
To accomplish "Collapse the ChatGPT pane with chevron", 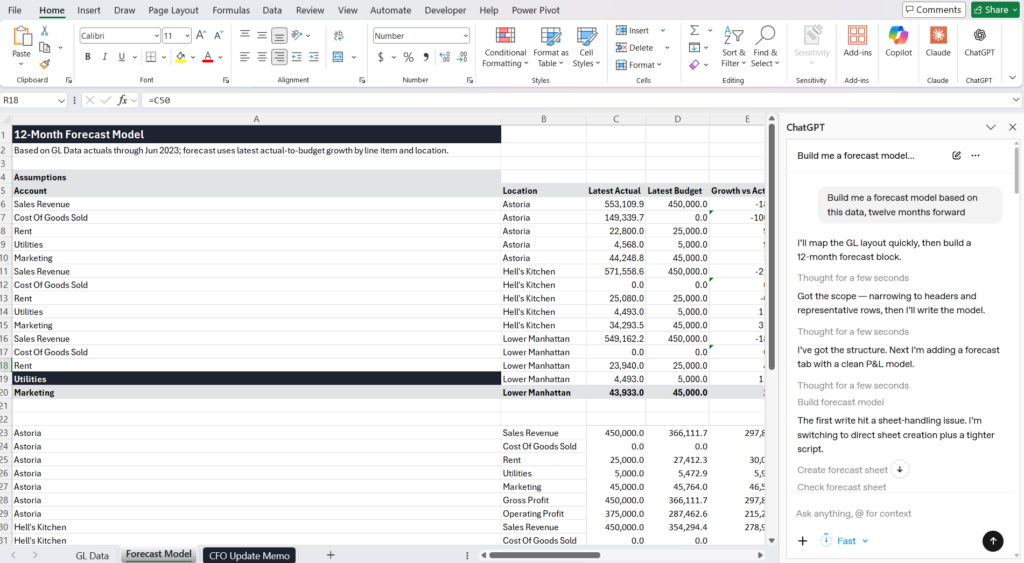I will point(991,127).
